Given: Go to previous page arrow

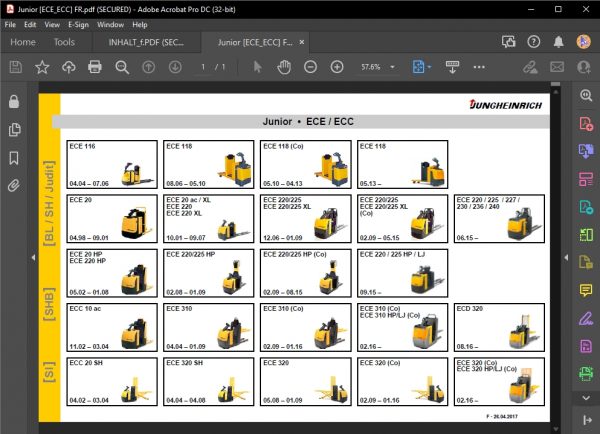Looking at the screenshot, I should (x=148, y=67).
